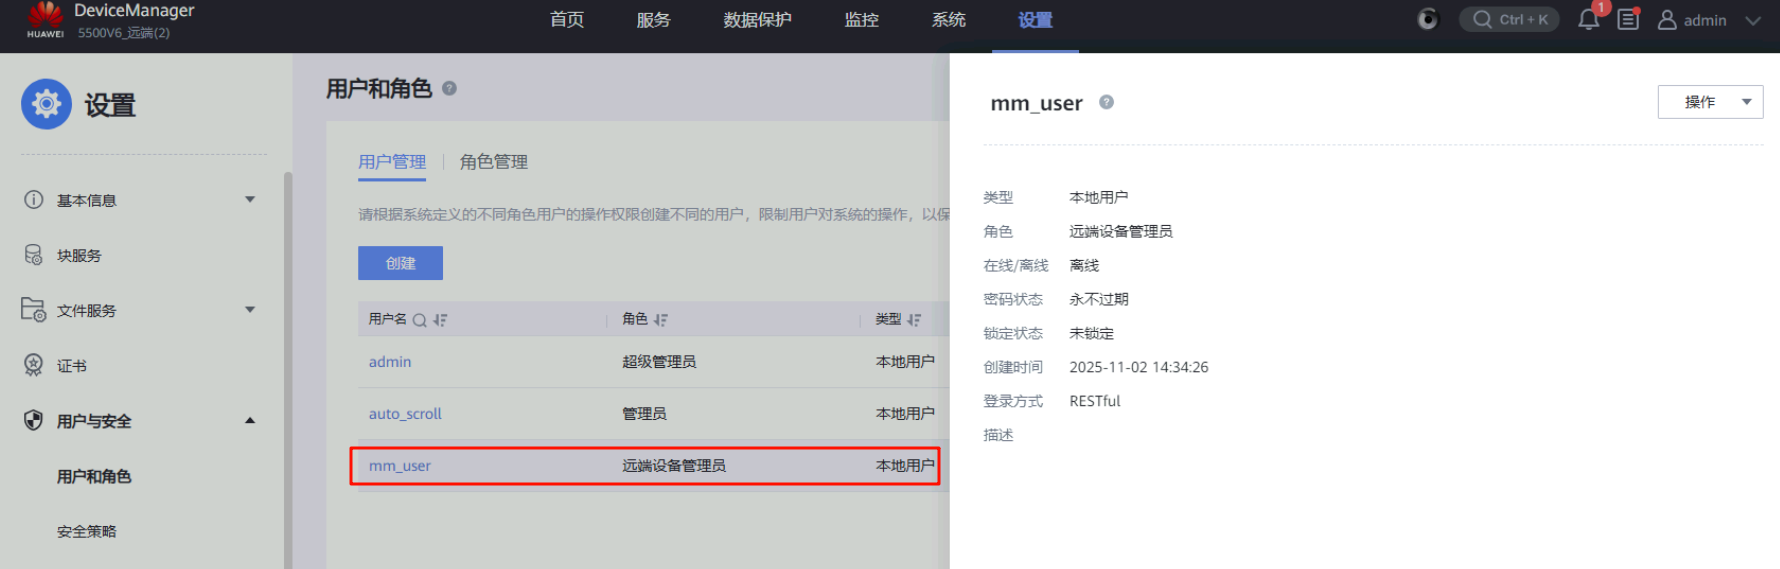Sort the table by 用户名 column
The image size is (1780, 569).
pyautogui.click(x=440, y=320)
